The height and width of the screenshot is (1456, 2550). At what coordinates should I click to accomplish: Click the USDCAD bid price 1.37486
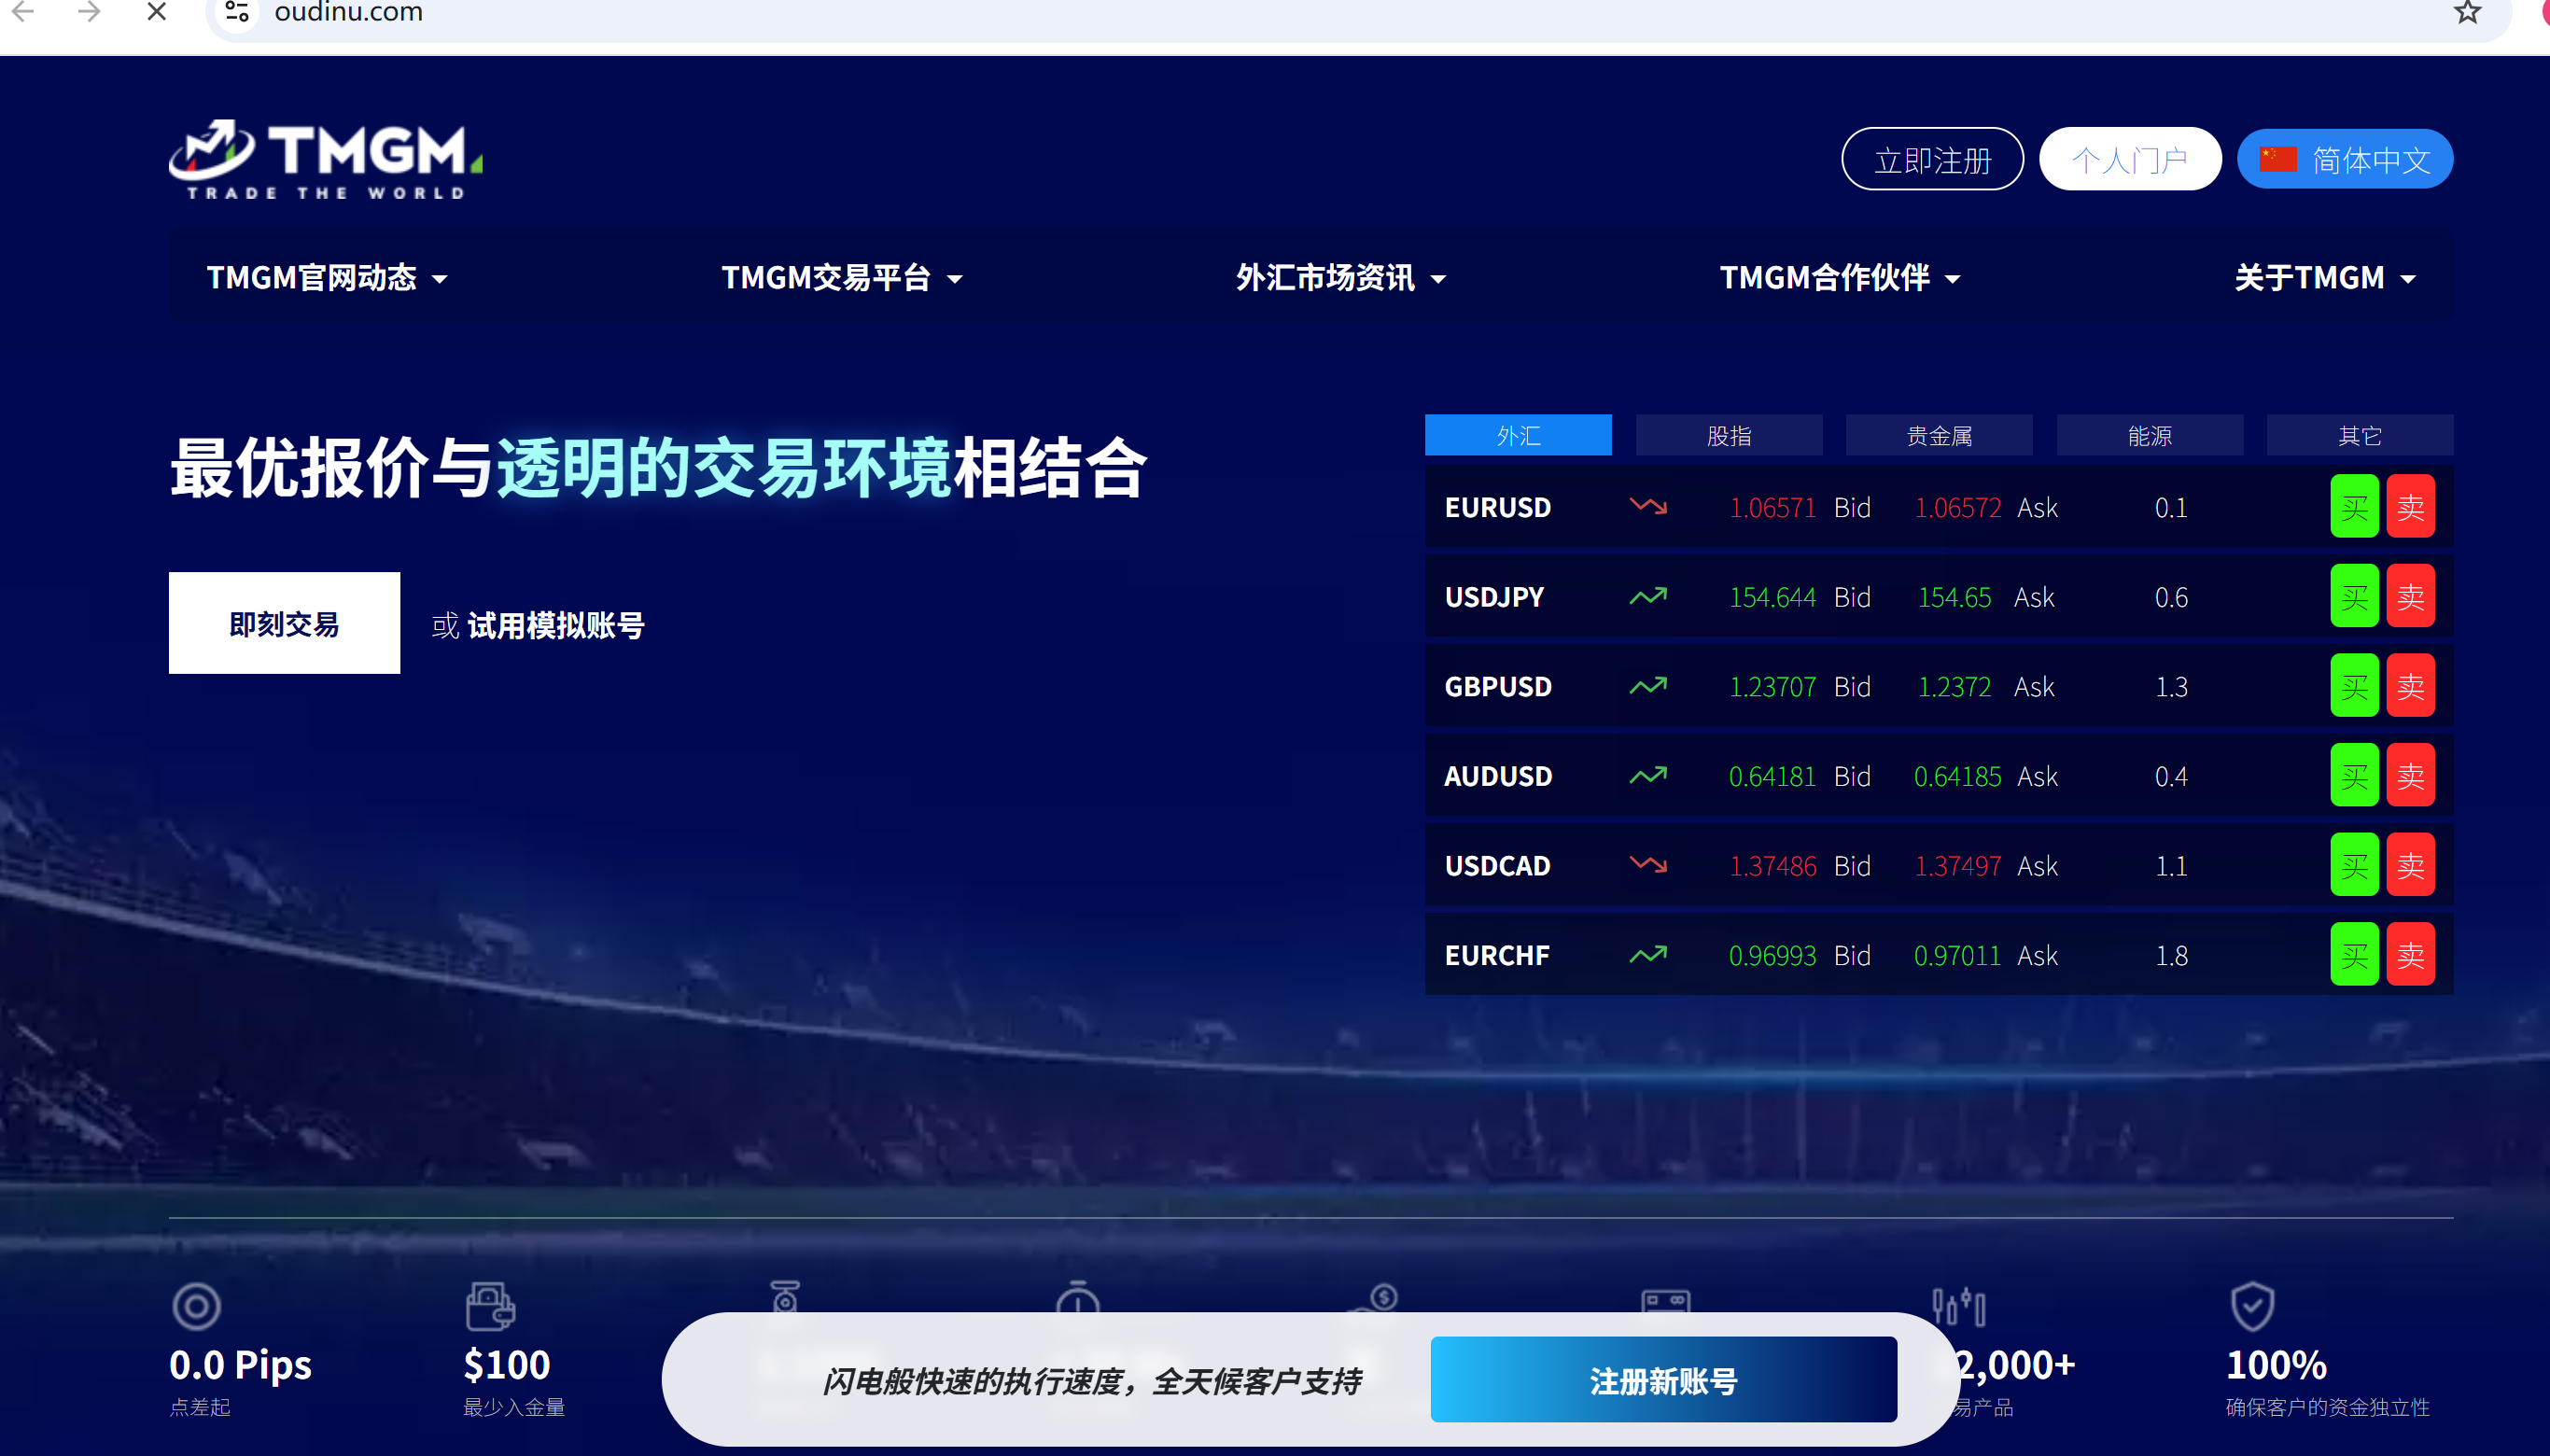1772,865
